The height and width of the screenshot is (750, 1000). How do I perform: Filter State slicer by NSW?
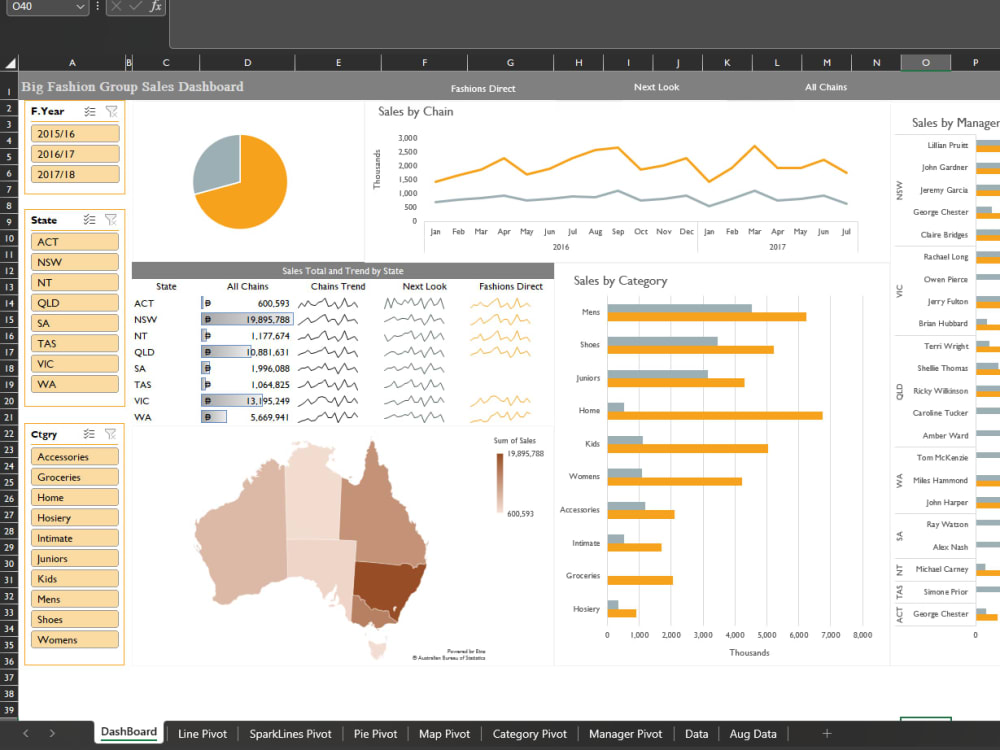tap(75, 262)
